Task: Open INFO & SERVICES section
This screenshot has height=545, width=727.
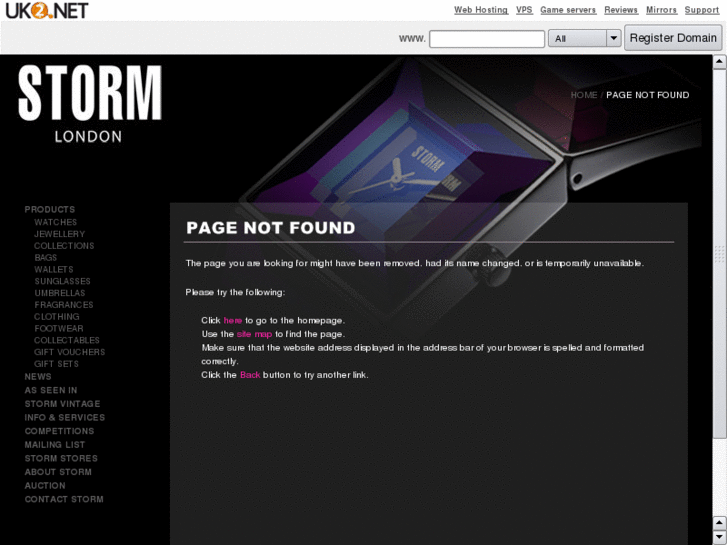Action: pos(65,417)
